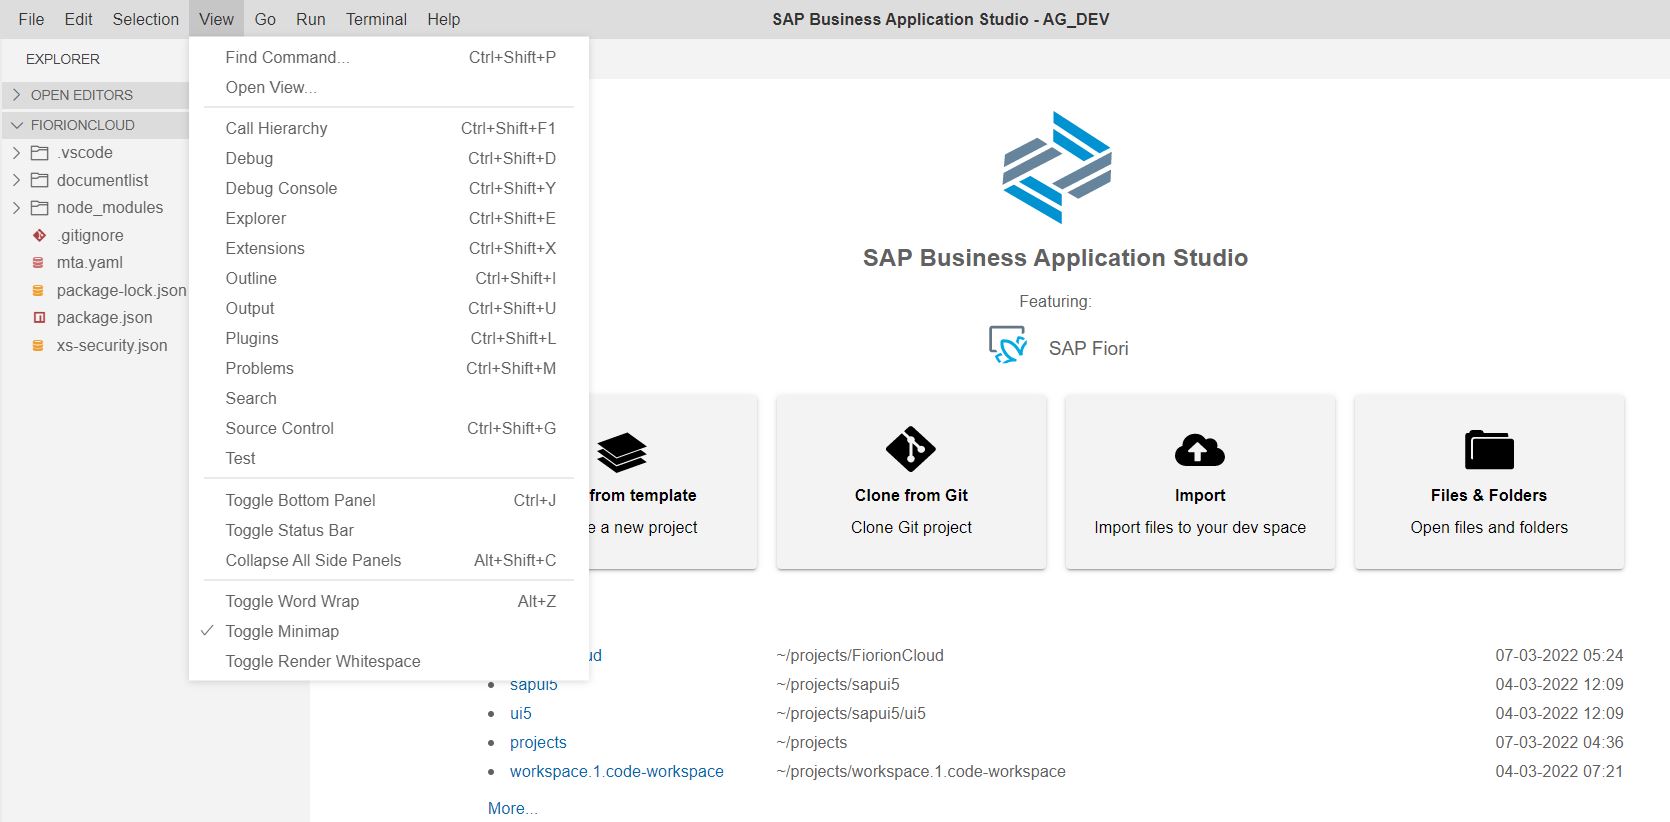This screenshot has width=1670, height=822.
Task: Toggle Word Wrap option
Action: pos(292,601)
